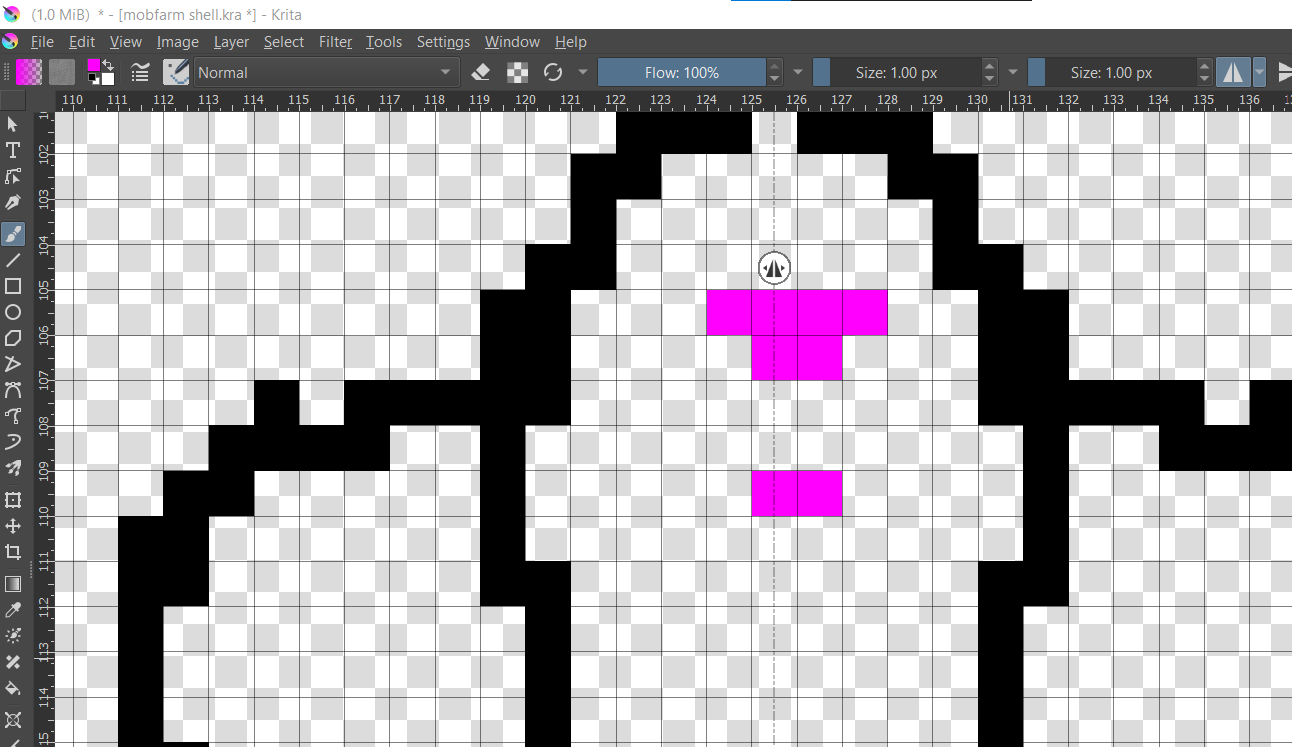Open the Layer menu

(x=231, y=42)
